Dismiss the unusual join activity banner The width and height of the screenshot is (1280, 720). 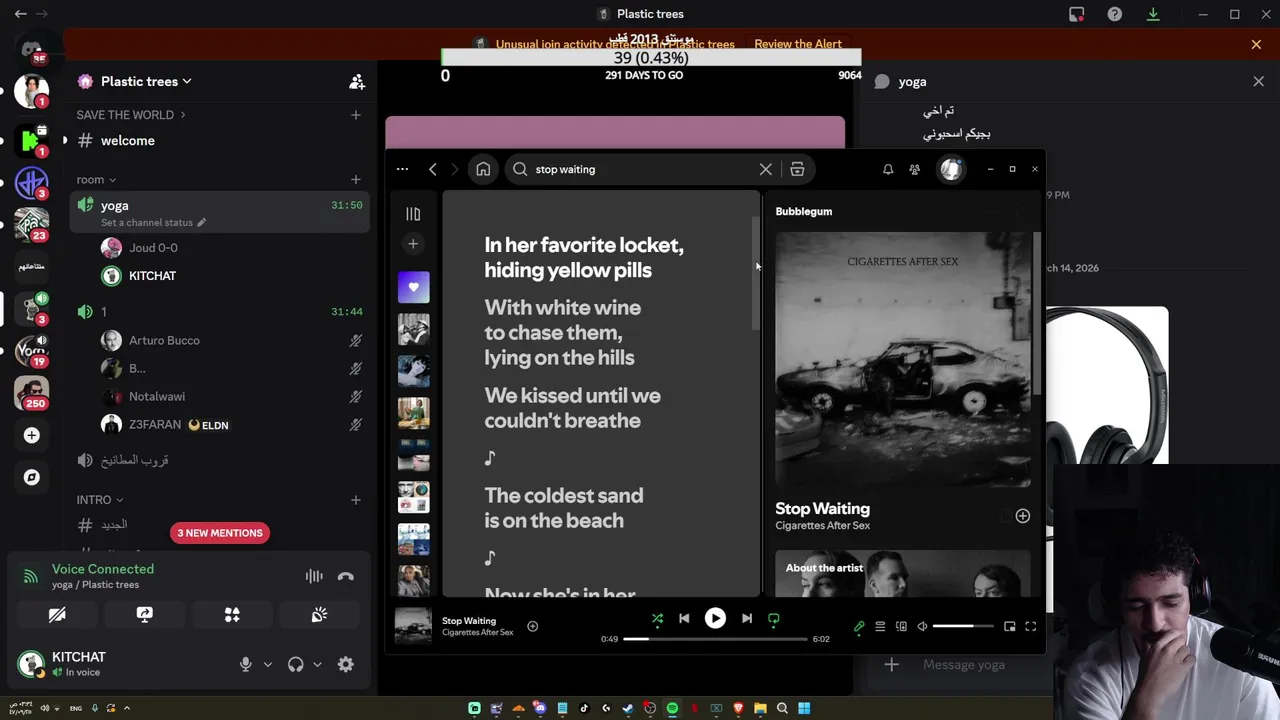point(1256,44)
